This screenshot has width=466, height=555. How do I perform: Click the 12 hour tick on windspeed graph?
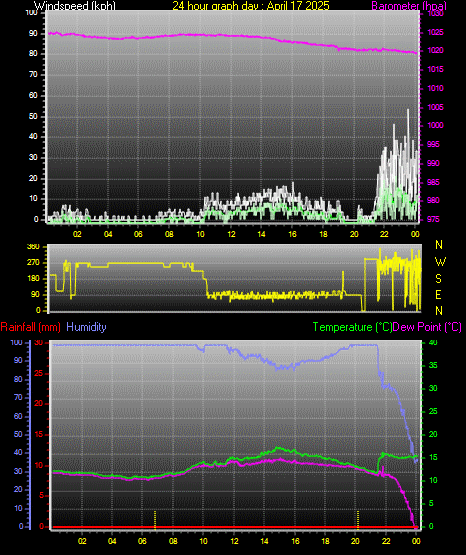(x=231, y=234)
